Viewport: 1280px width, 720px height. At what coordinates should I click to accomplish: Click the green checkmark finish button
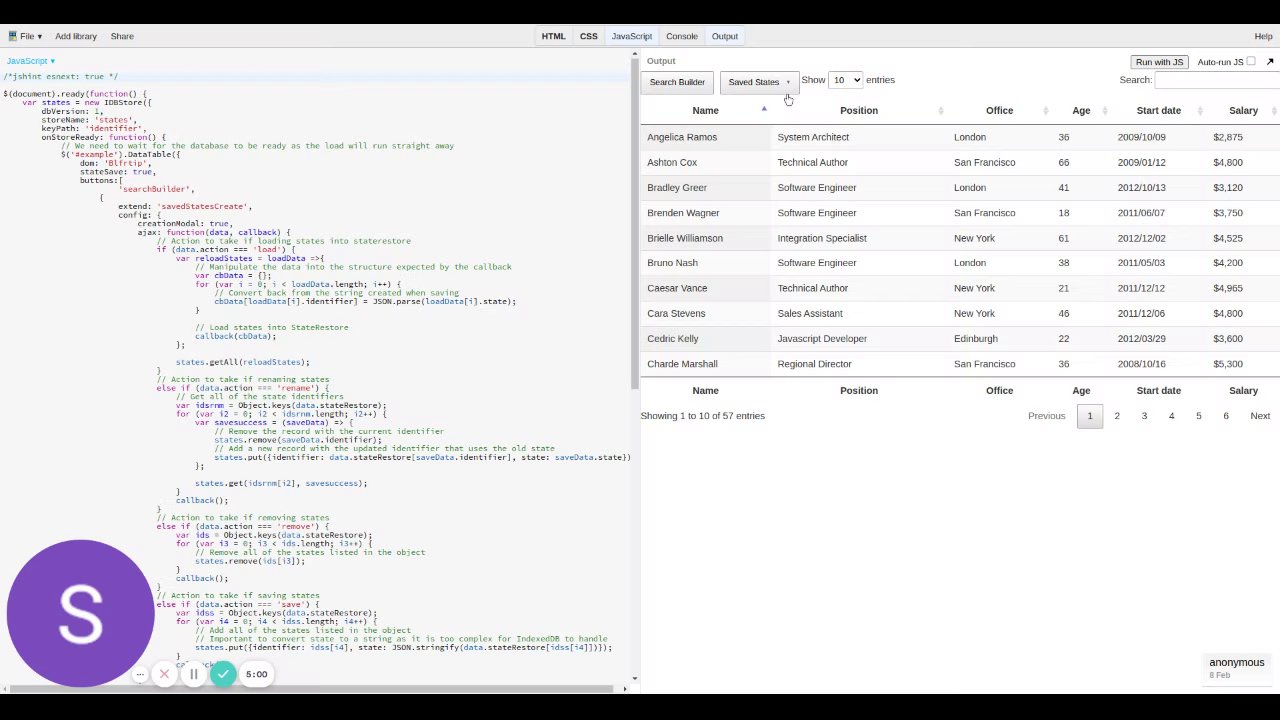coord(223,674)
